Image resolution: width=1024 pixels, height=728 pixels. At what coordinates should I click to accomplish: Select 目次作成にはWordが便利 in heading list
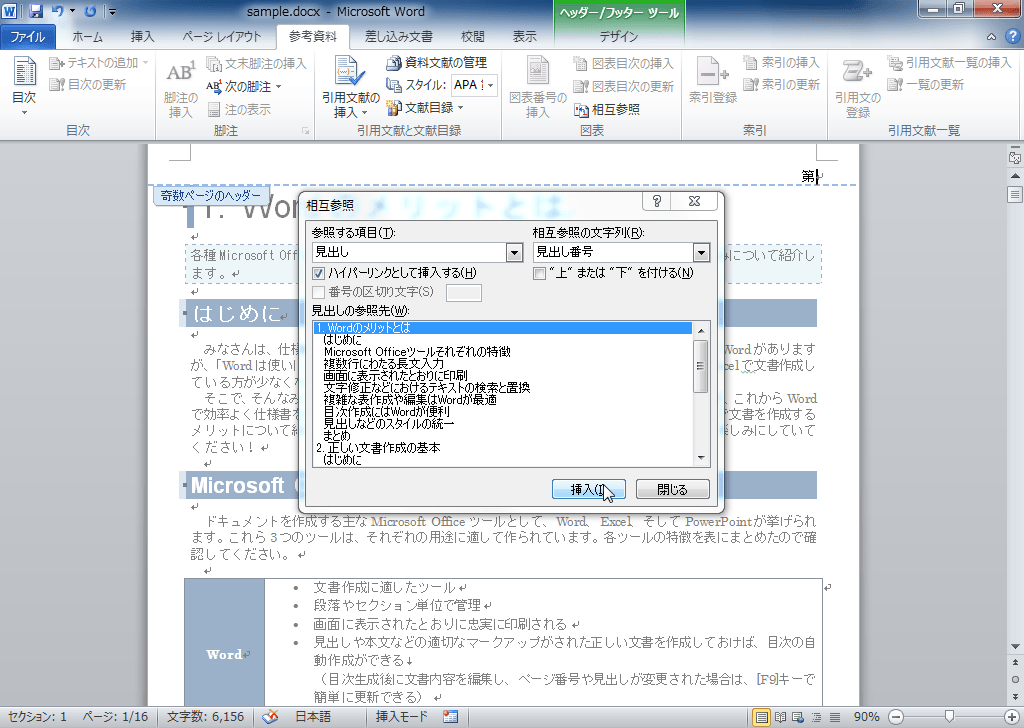(x=387, y=412)
